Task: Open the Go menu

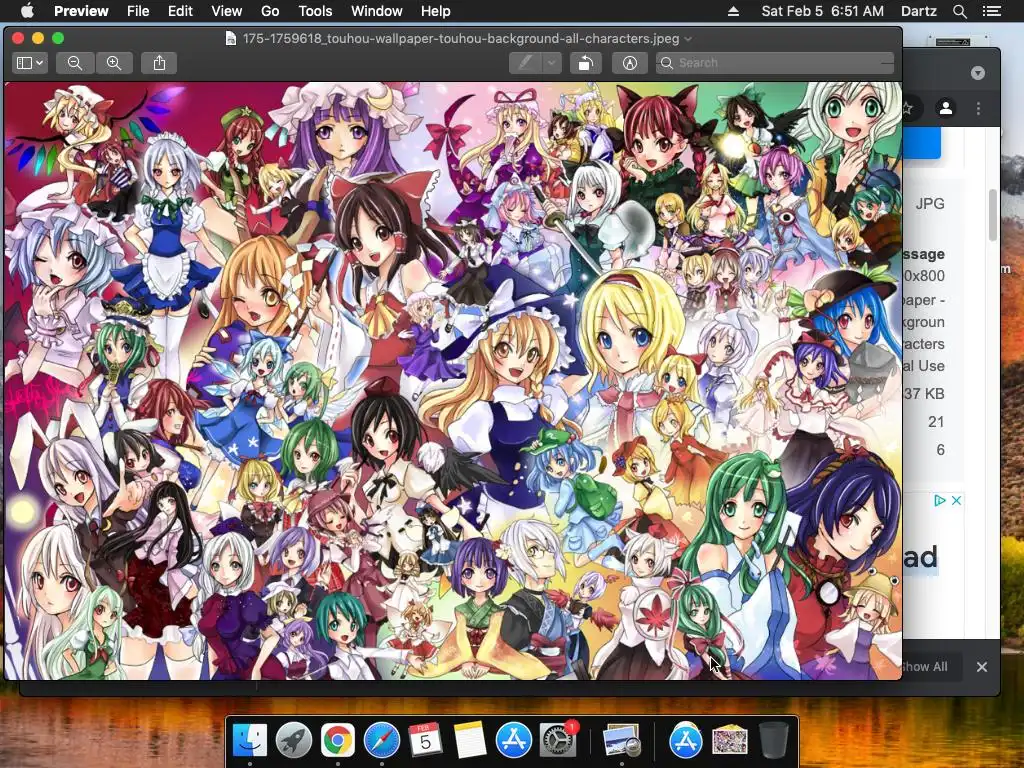Action: coord(270,11)
